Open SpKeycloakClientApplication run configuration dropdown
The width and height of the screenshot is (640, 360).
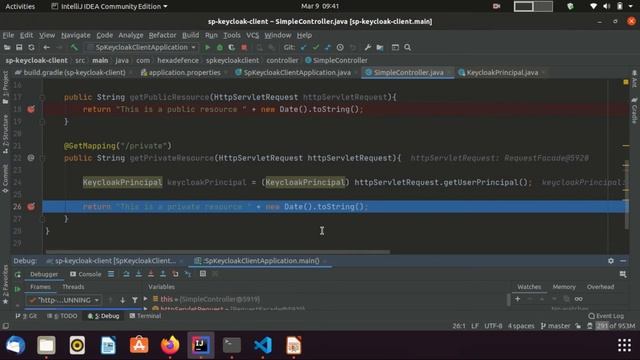pyautogui.click(x=142, y=47)
